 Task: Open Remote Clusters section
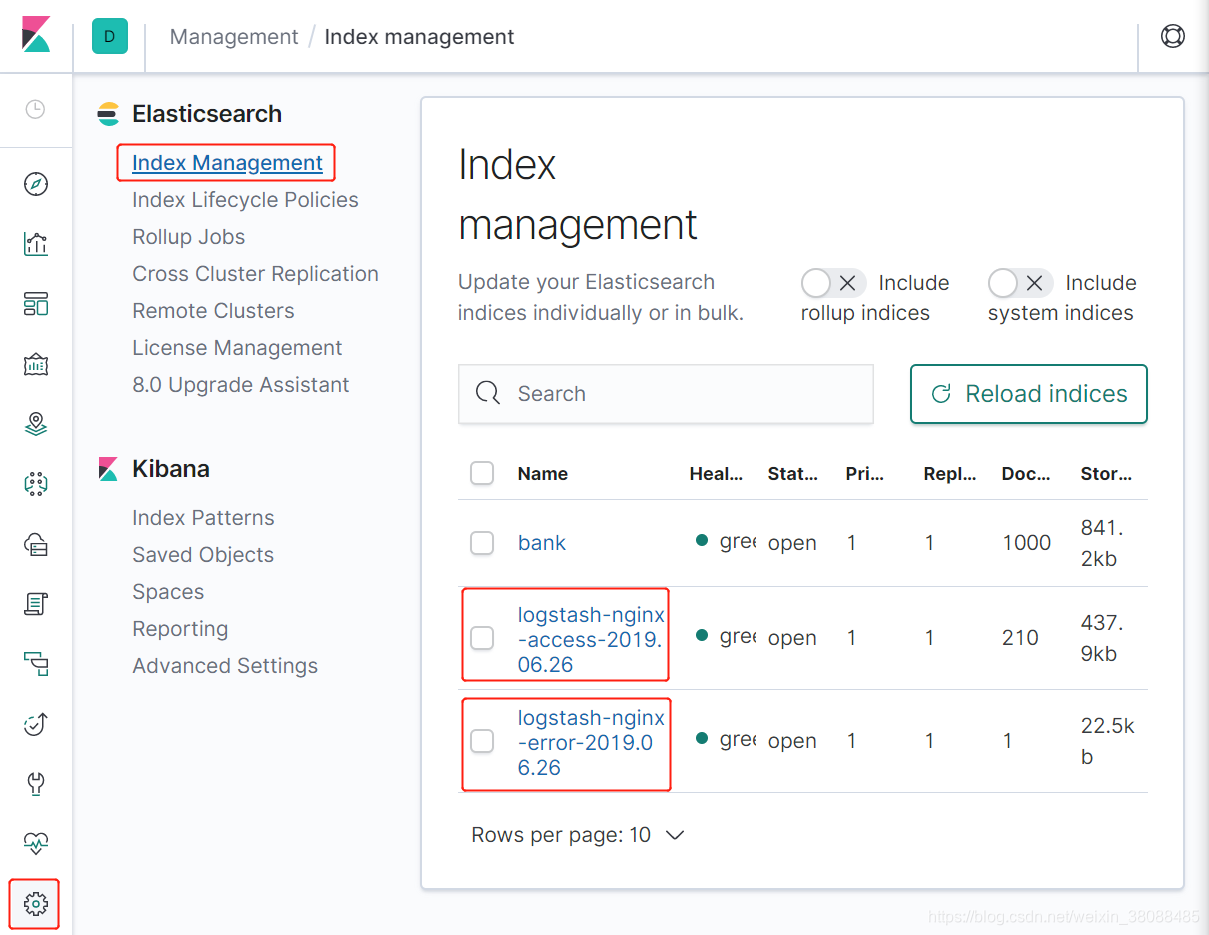tap(213, 311)
